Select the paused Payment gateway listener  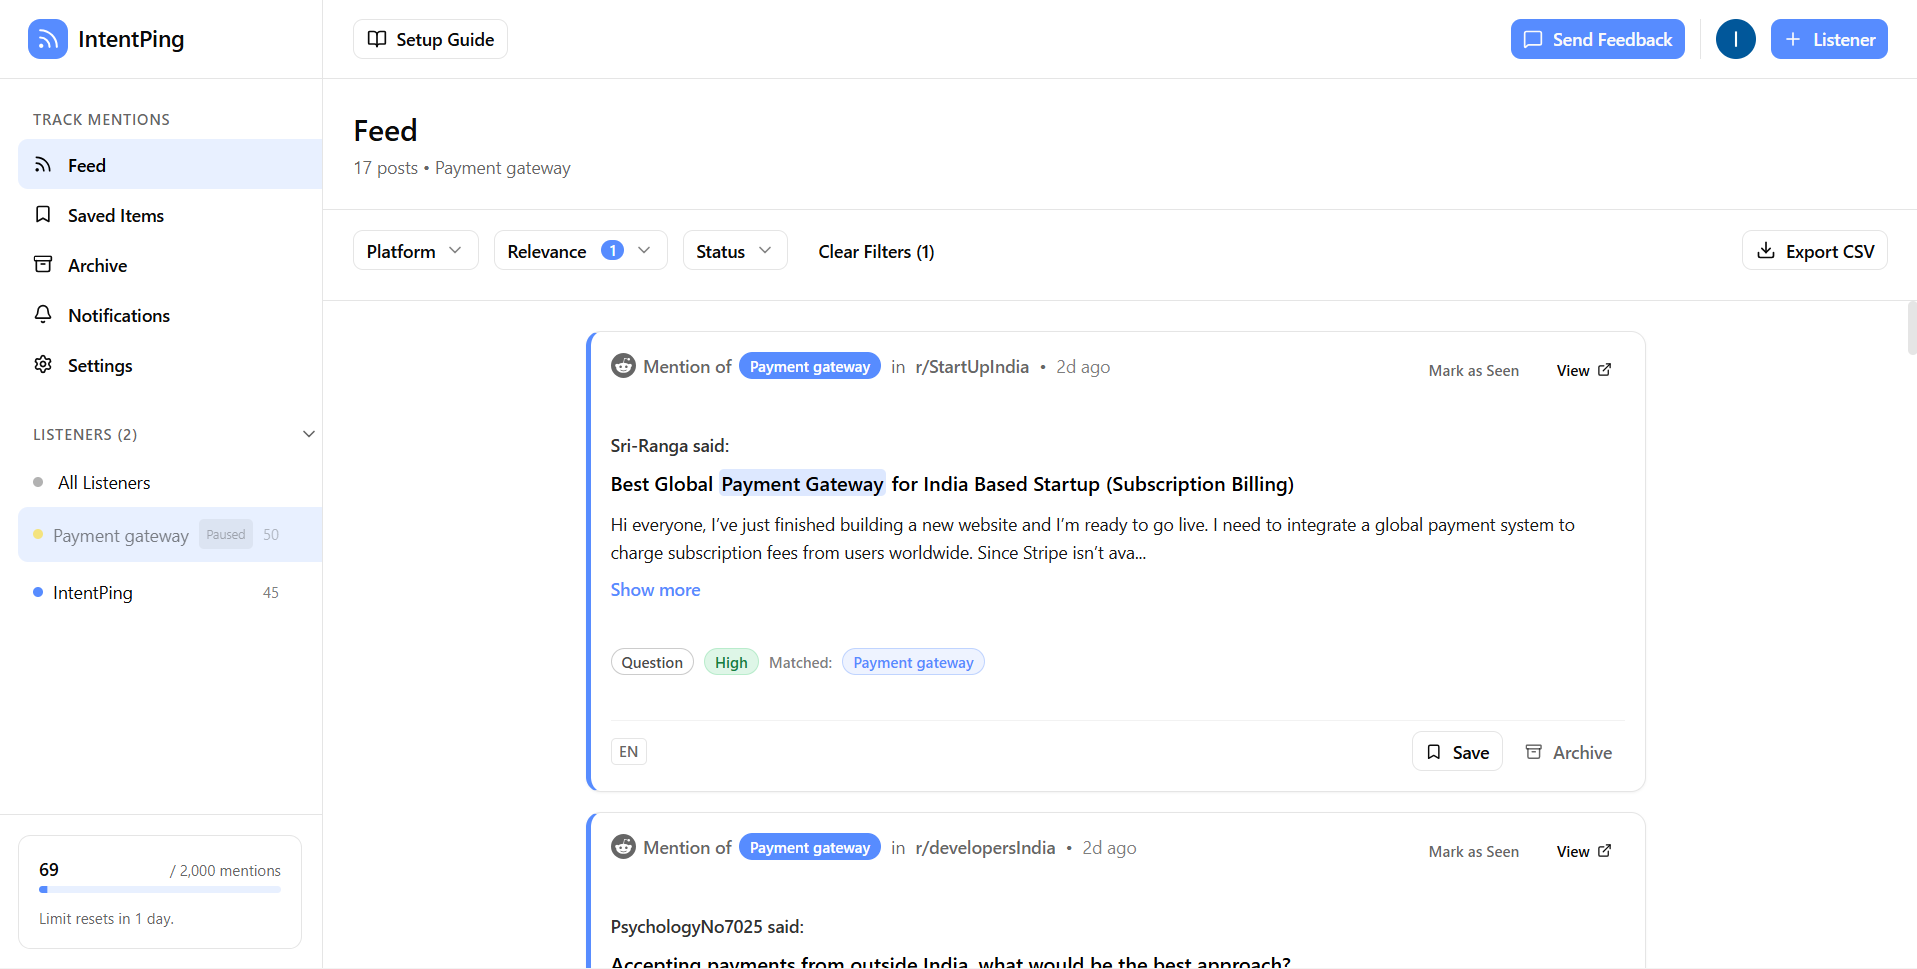tap(120, 535)
